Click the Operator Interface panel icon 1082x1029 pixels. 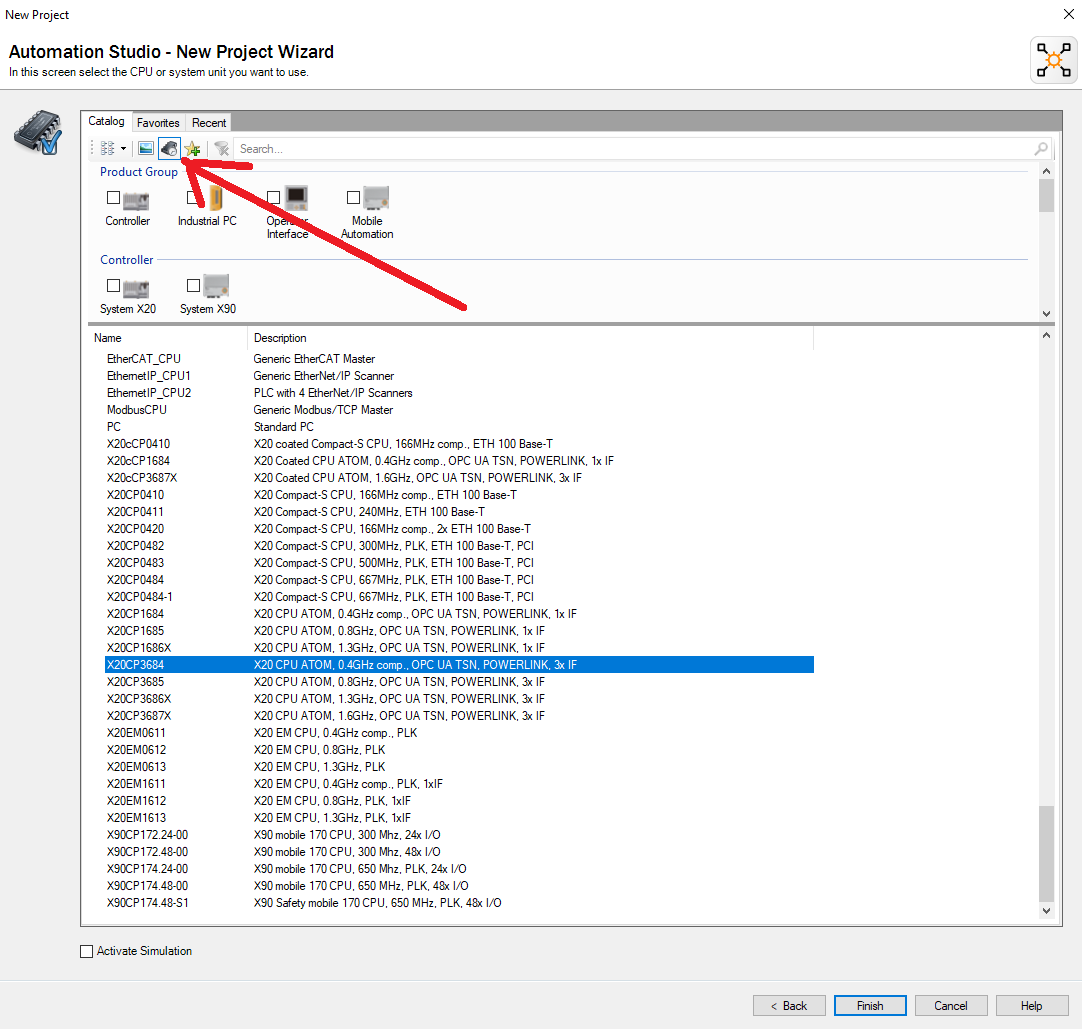(297, 198)
